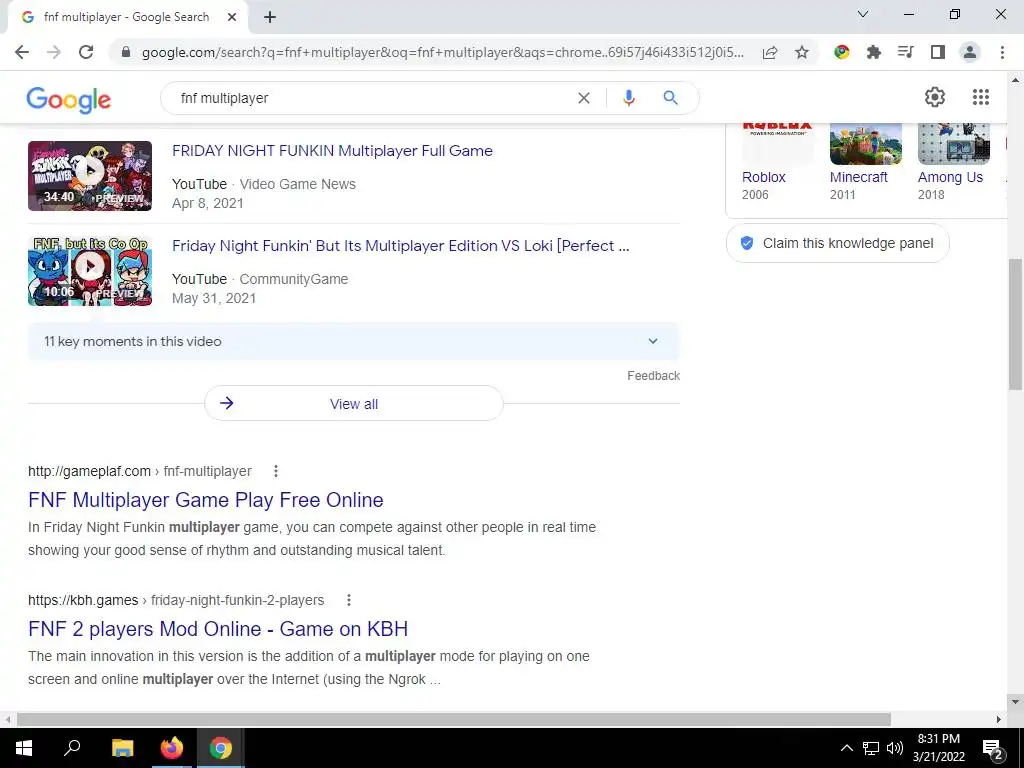The image size is (1024, 768).
Task: Open the Chrome profile avatar
Action: click(x=970, y=52)
